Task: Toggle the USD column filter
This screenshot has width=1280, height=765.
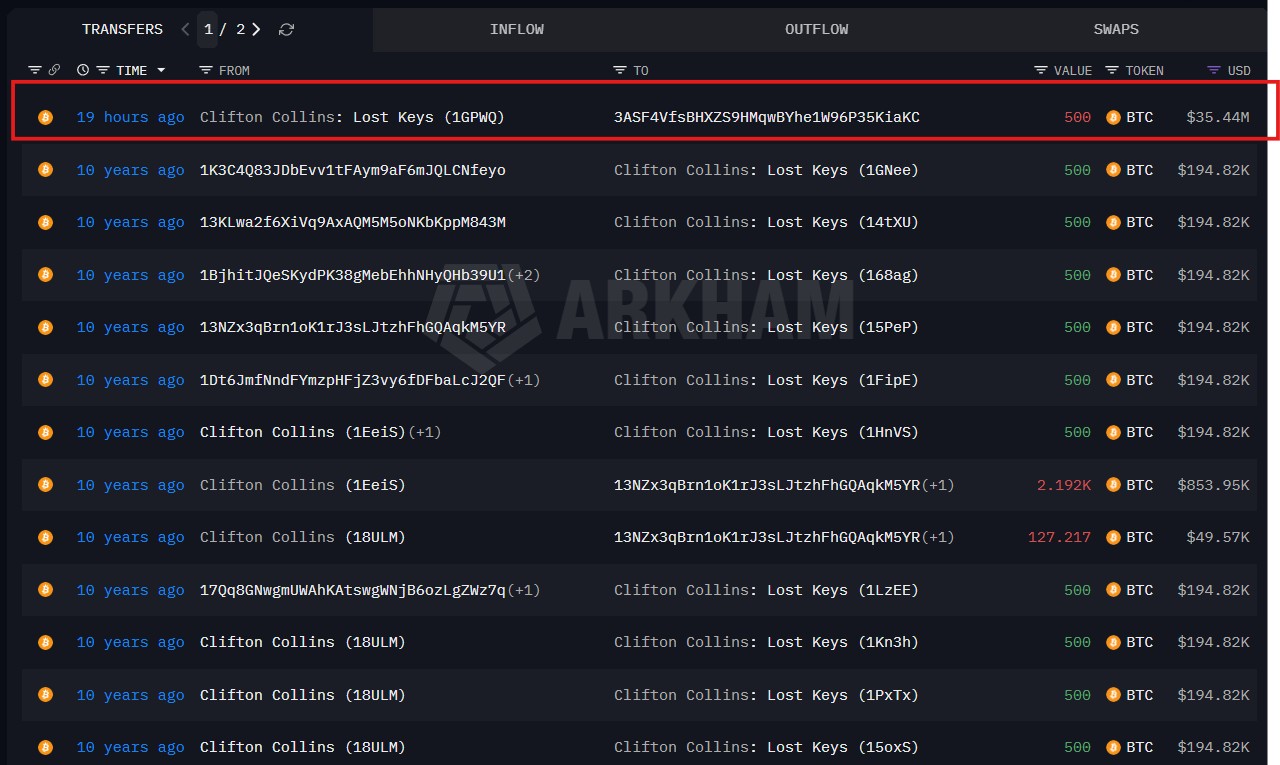Action: pos(1214,70)
